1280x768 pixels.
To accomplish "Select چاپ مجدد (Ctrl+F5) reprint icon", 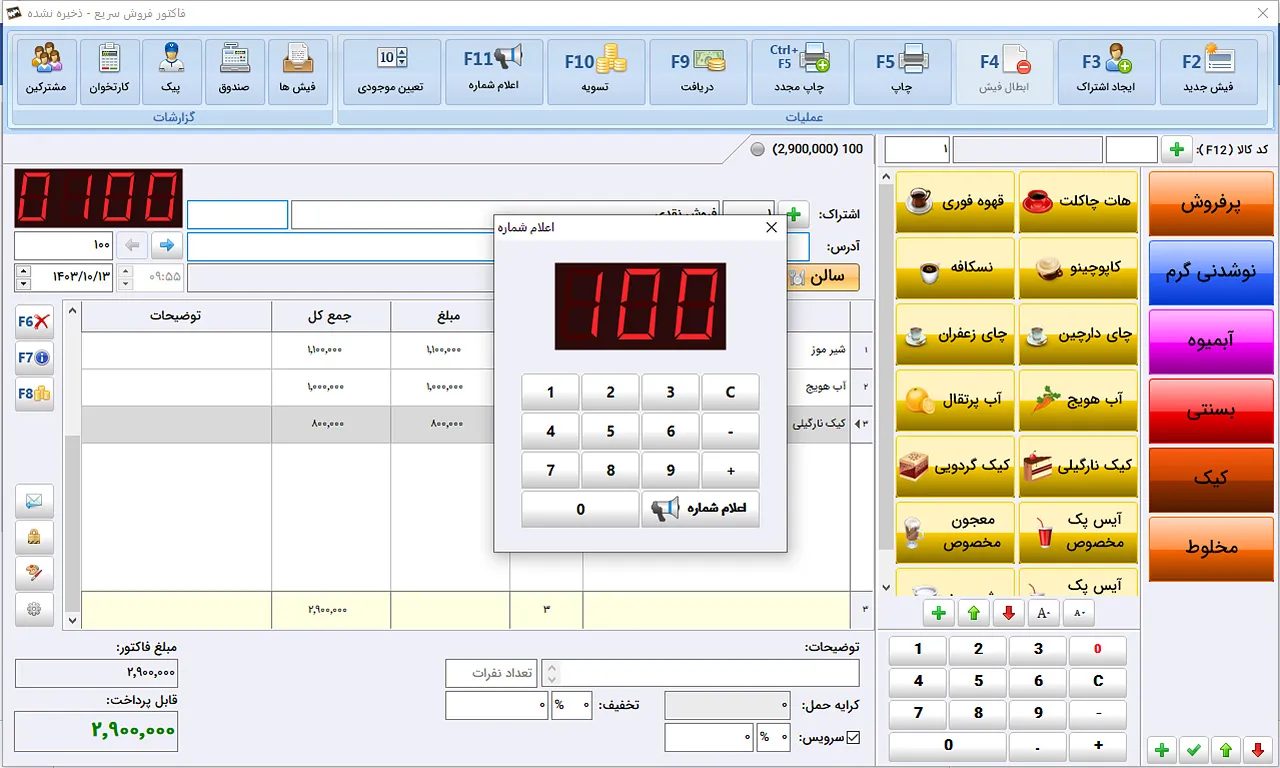I will point(800,72).
